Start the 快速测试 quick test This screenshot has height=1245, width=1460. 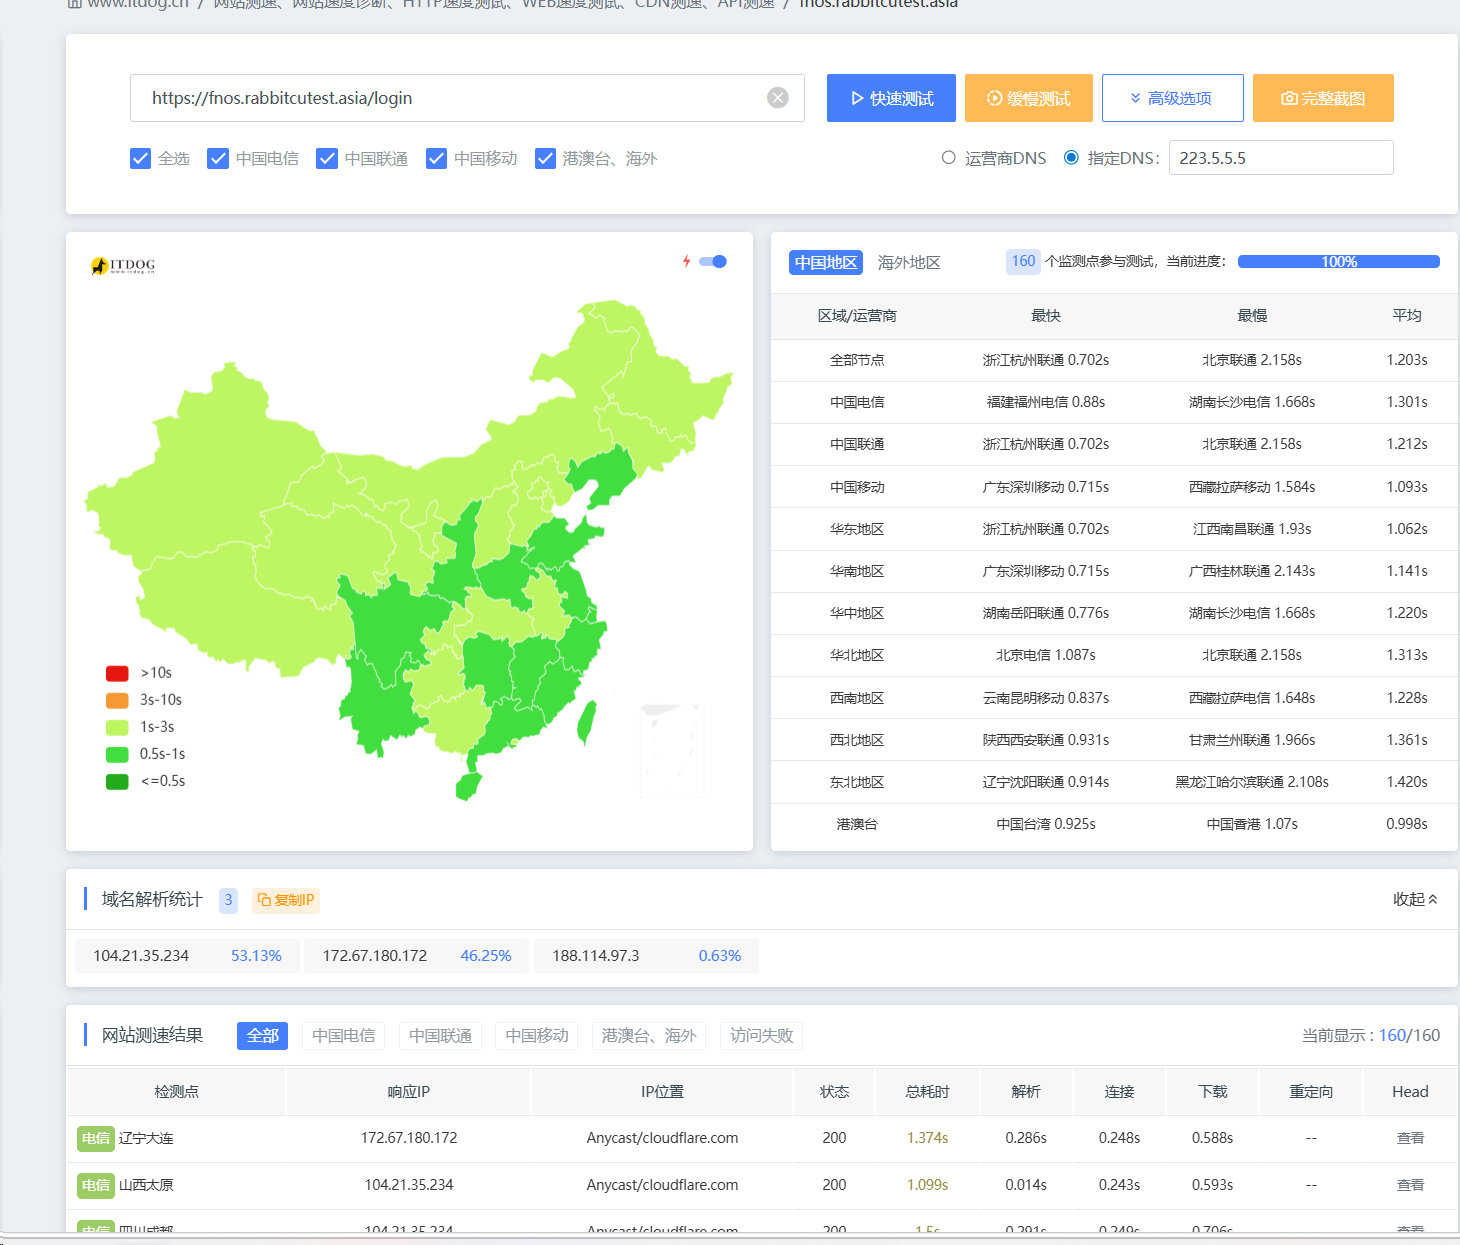(x=891, y=98)
